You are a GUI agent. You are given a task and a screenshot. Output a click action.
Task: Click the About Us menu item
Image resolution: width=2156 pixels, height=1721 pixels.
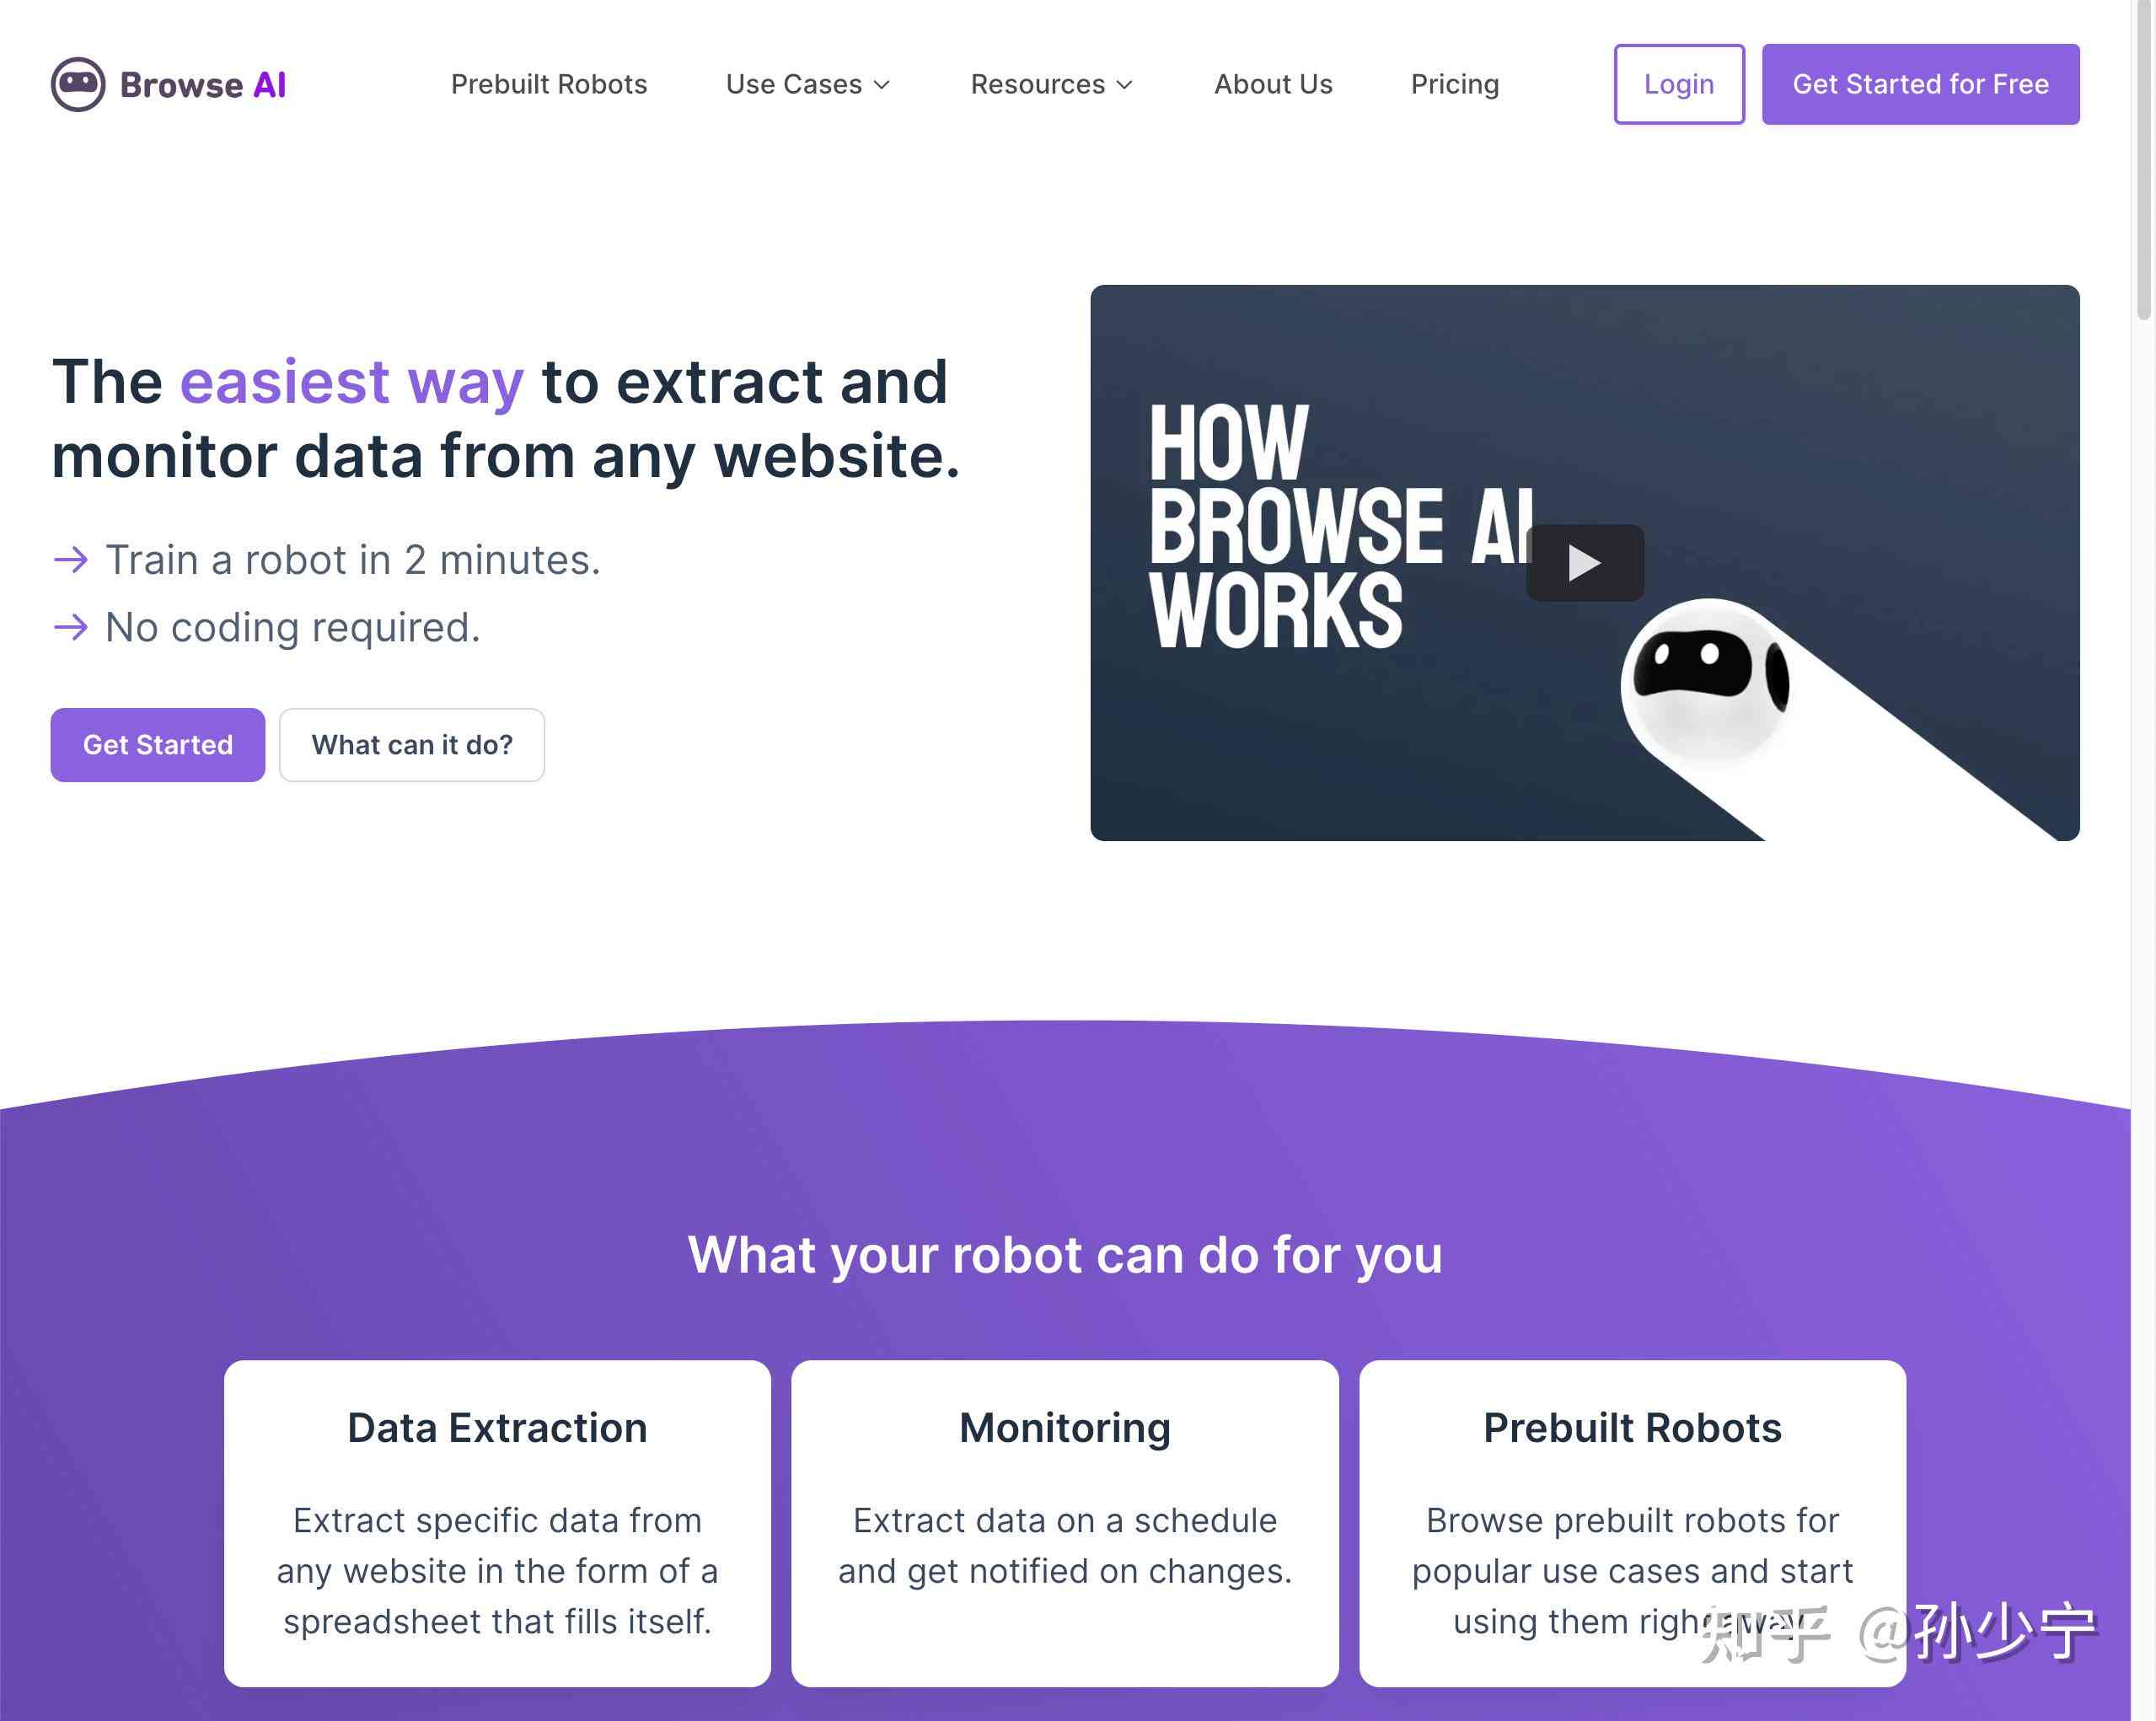tap(1273, 83)
